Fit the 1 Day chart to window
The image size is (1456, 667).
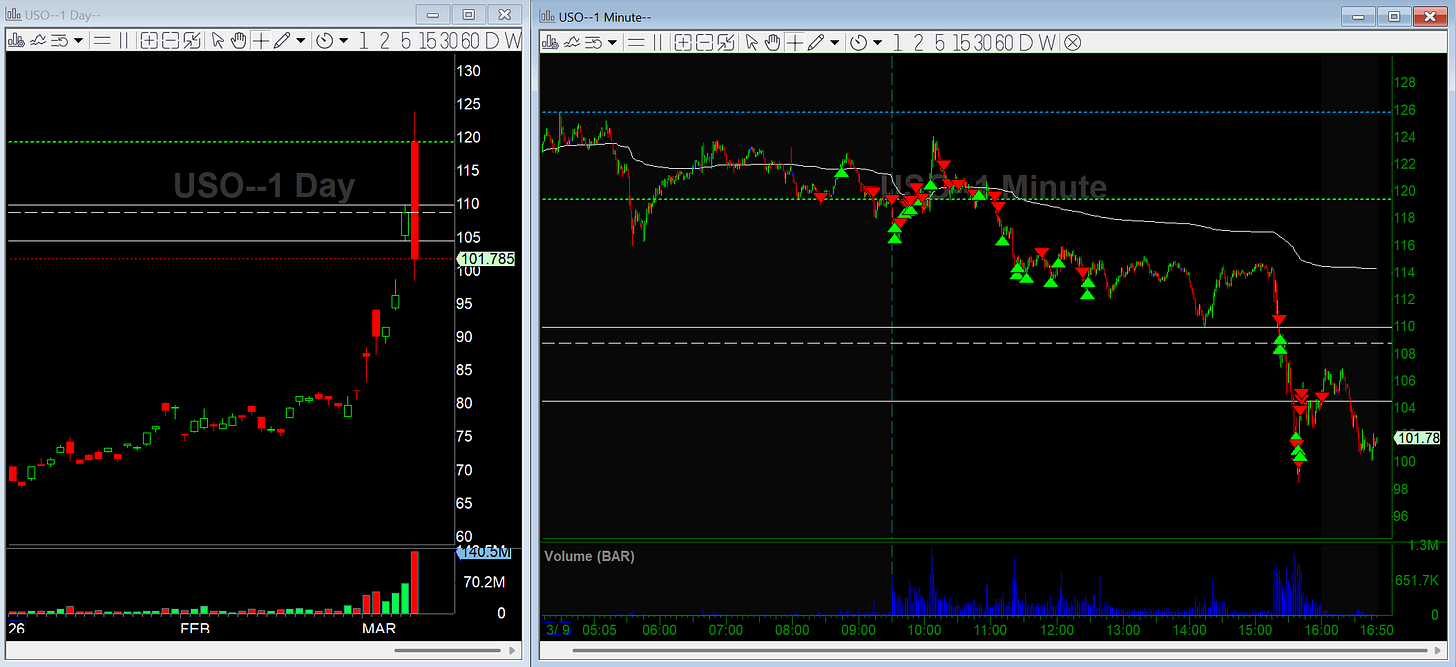click(192, 40)
